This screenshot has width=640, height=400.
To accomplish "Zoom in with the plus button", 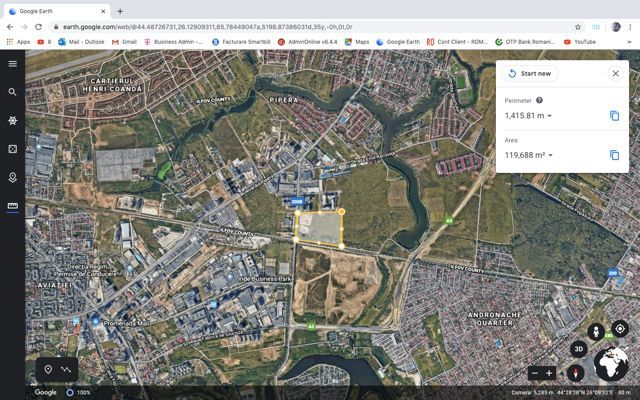I will [x=549, y=373].
